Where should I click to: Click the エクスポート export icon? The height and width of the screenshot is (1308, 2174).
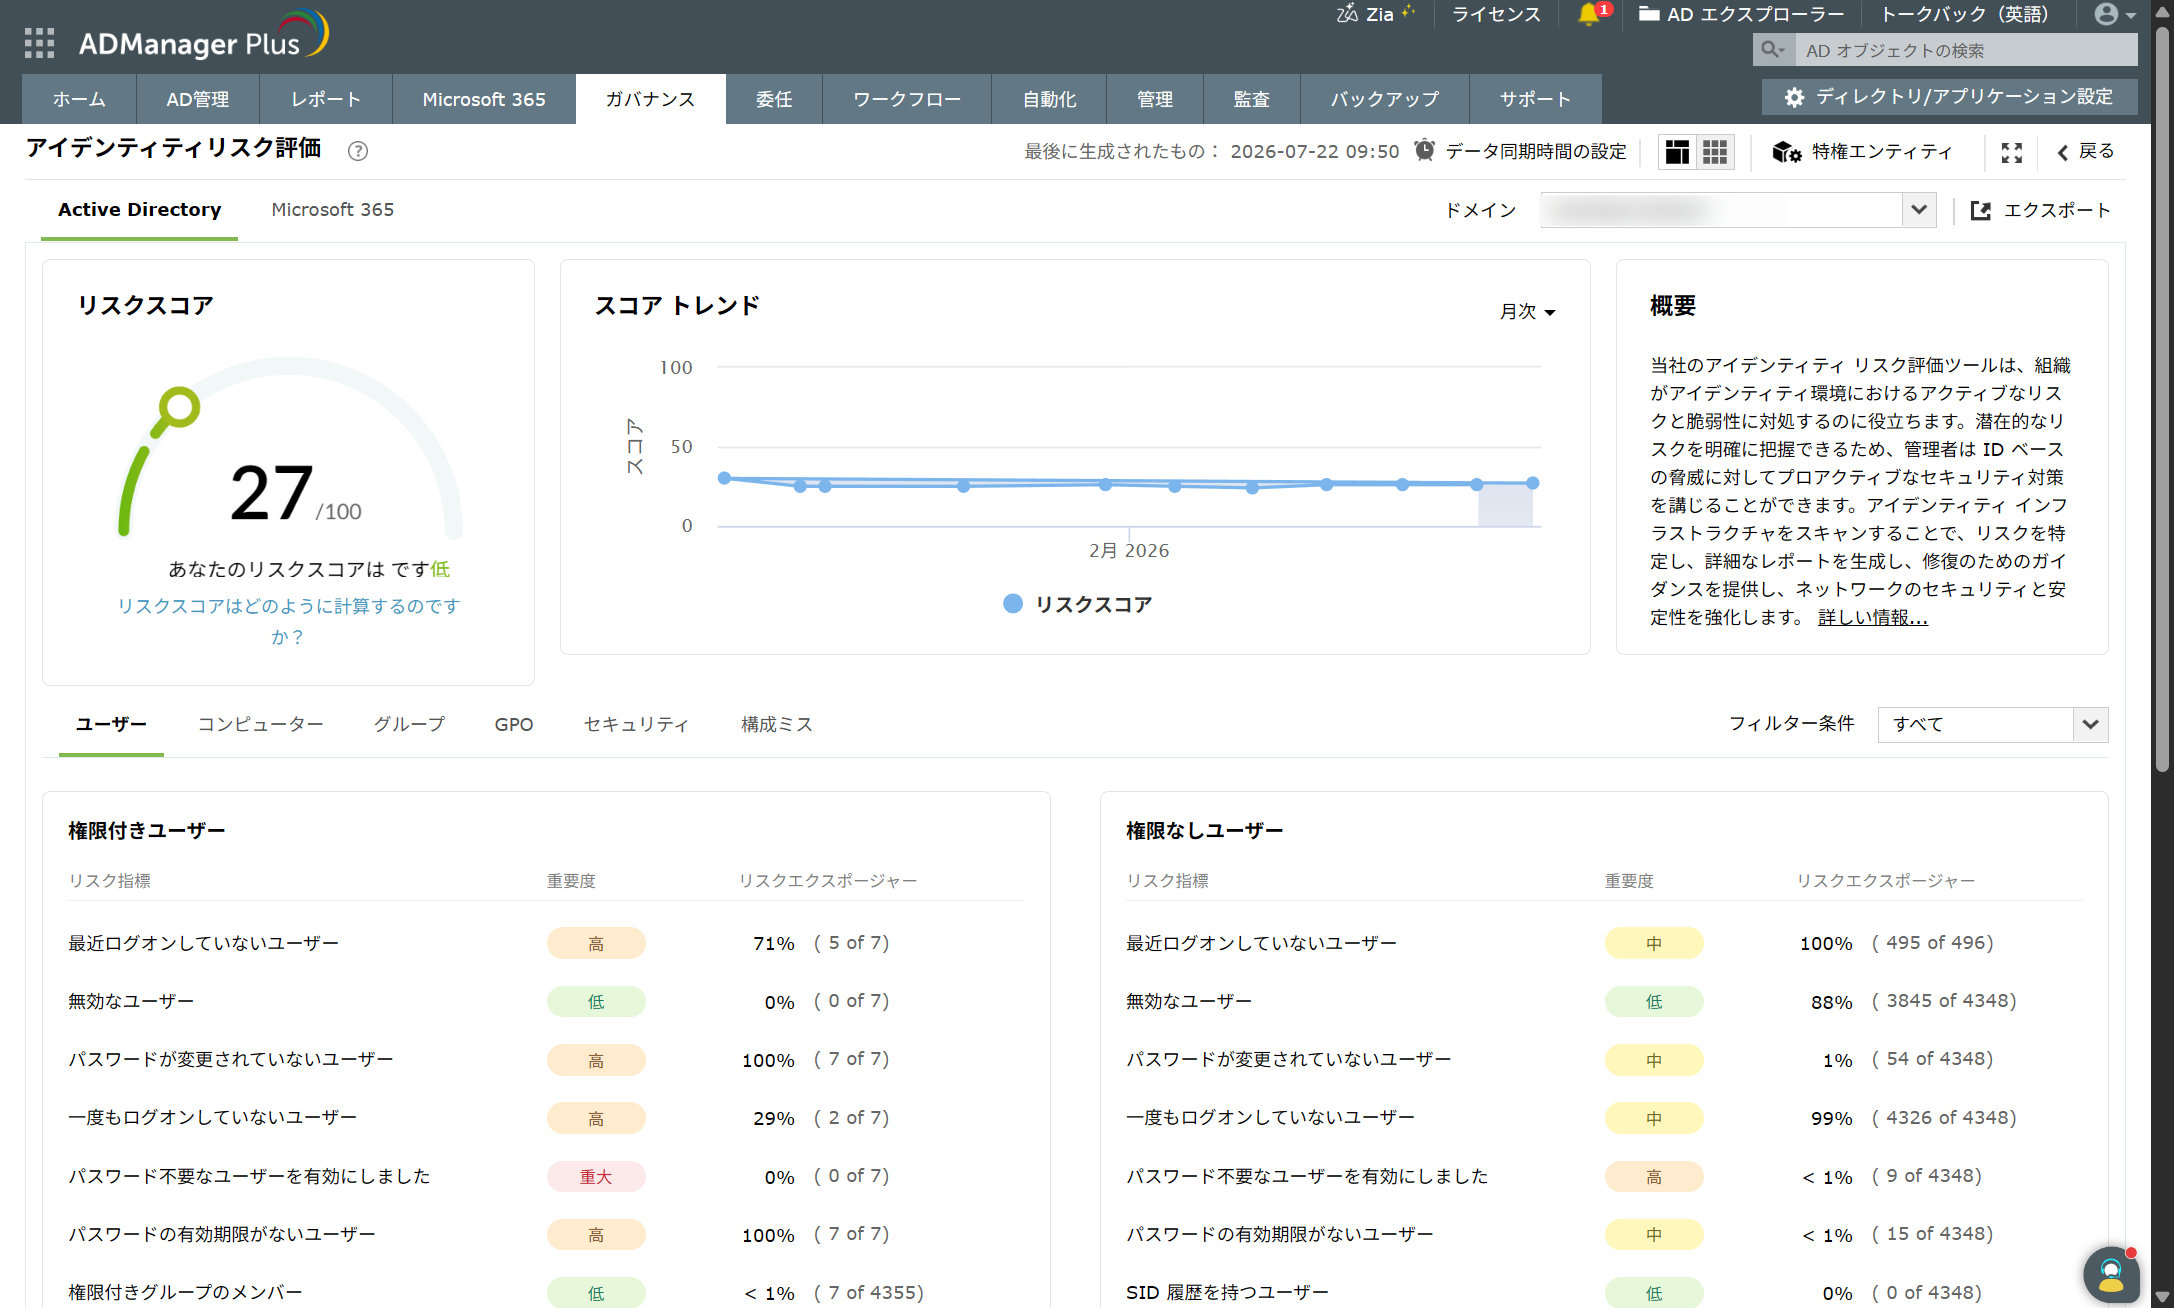coord(1980,210)
